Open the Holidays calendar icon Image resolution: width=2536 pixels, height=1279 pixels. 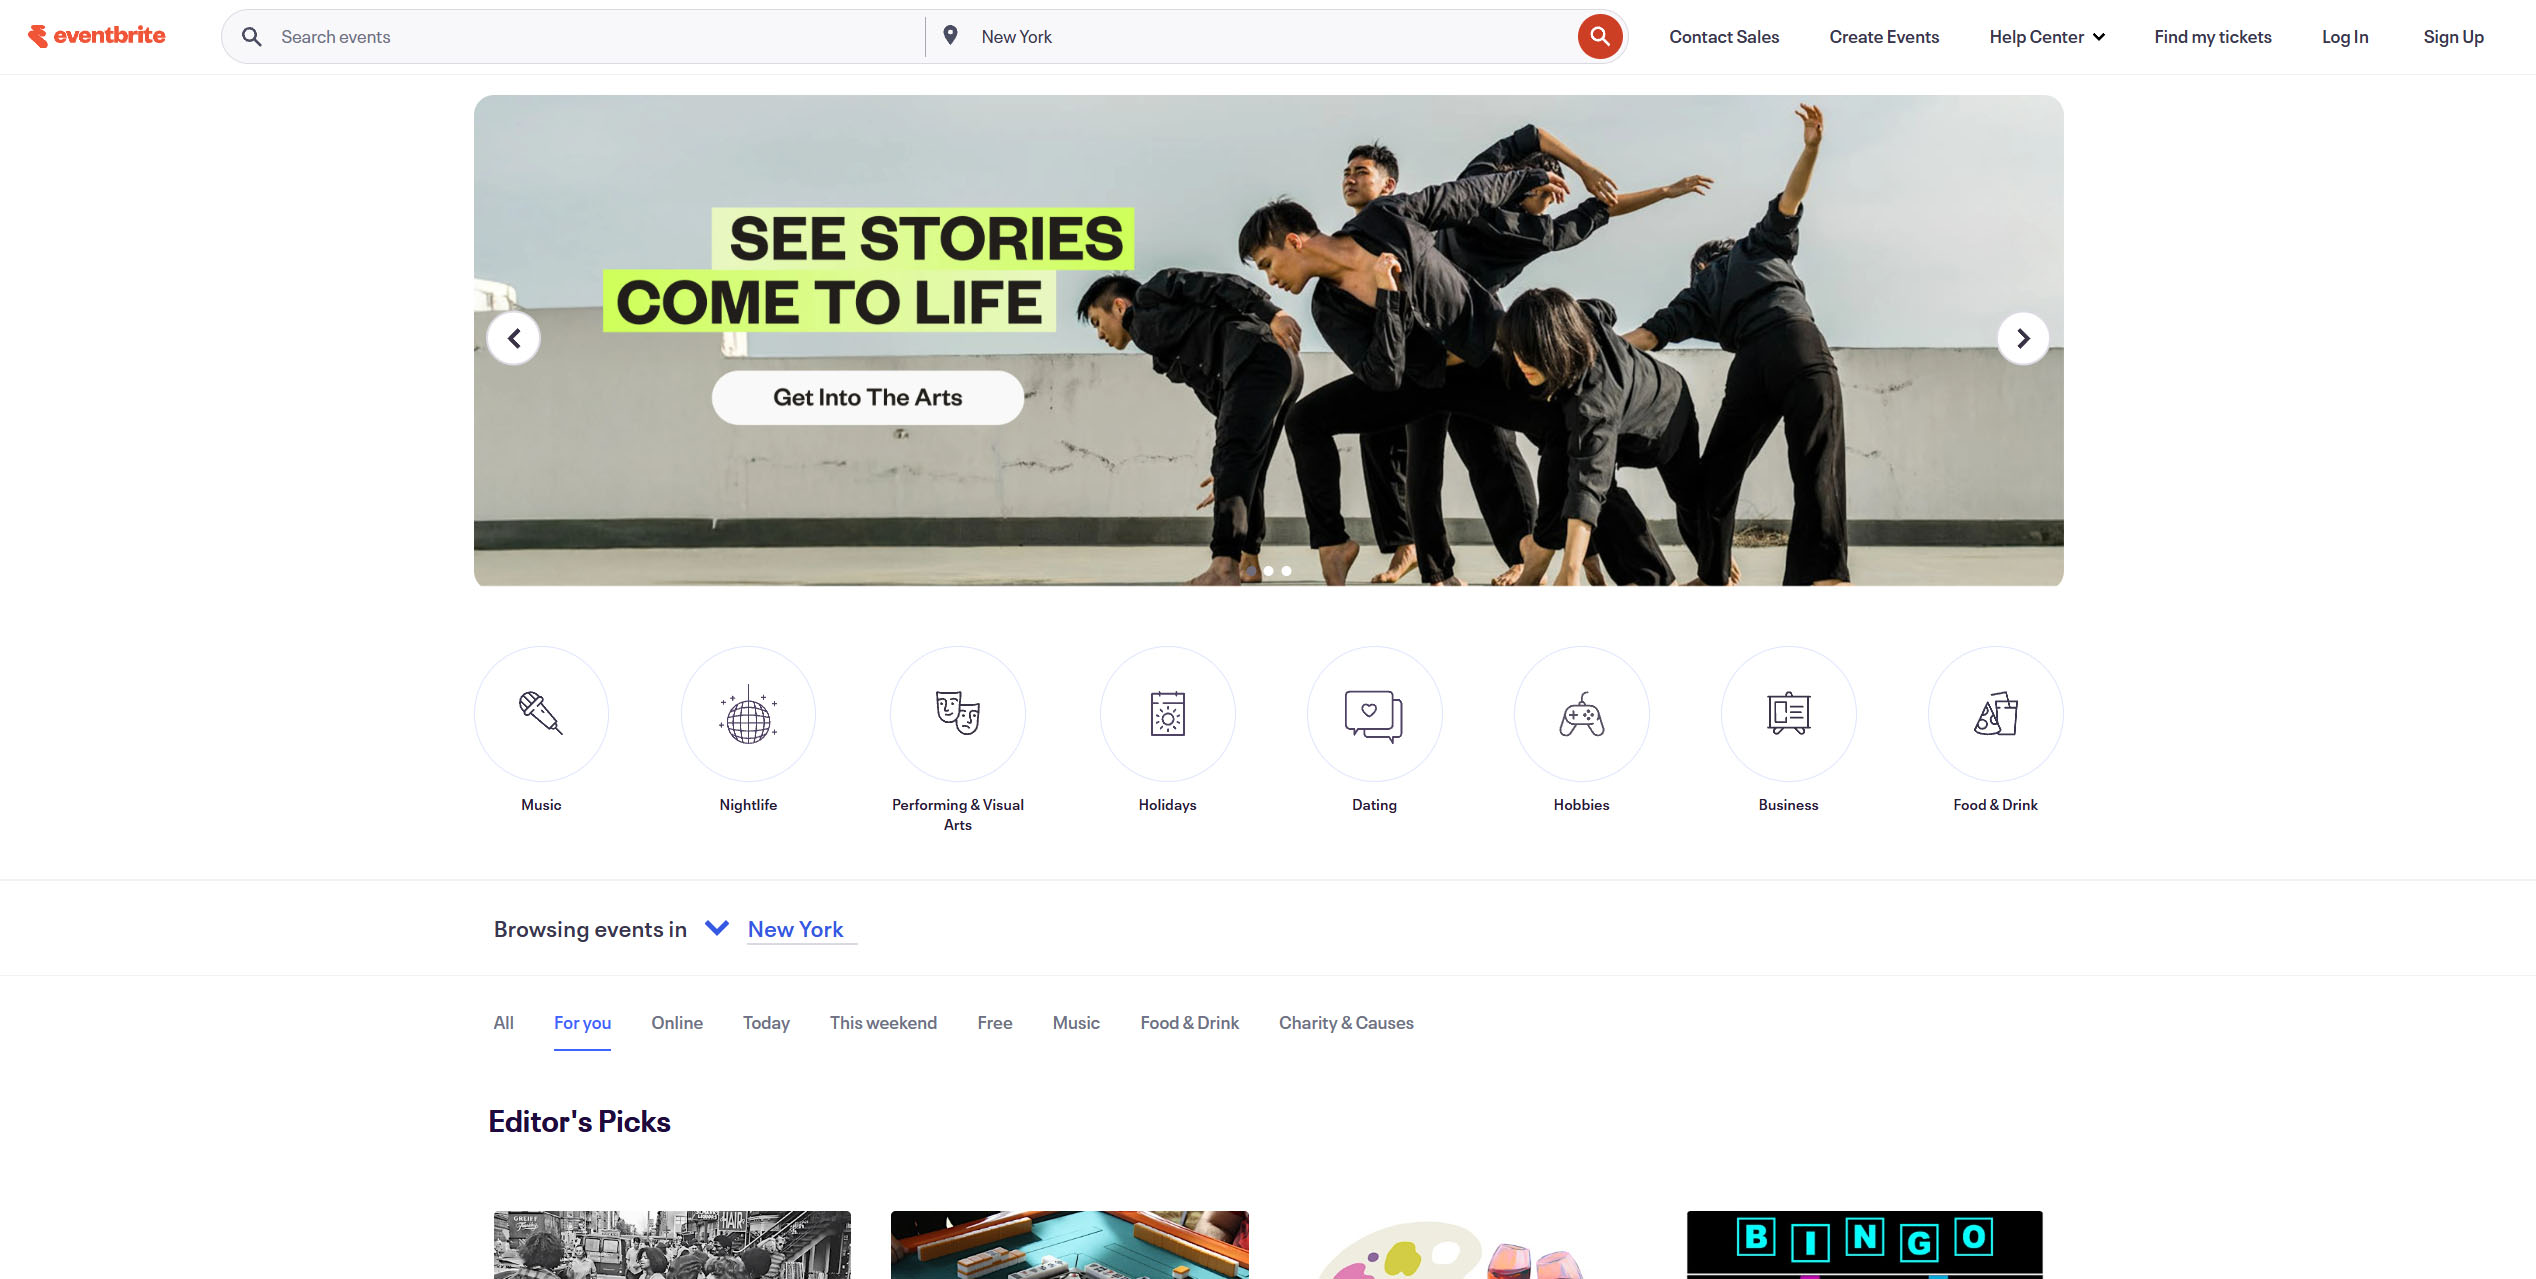[x=1167, y=714]
